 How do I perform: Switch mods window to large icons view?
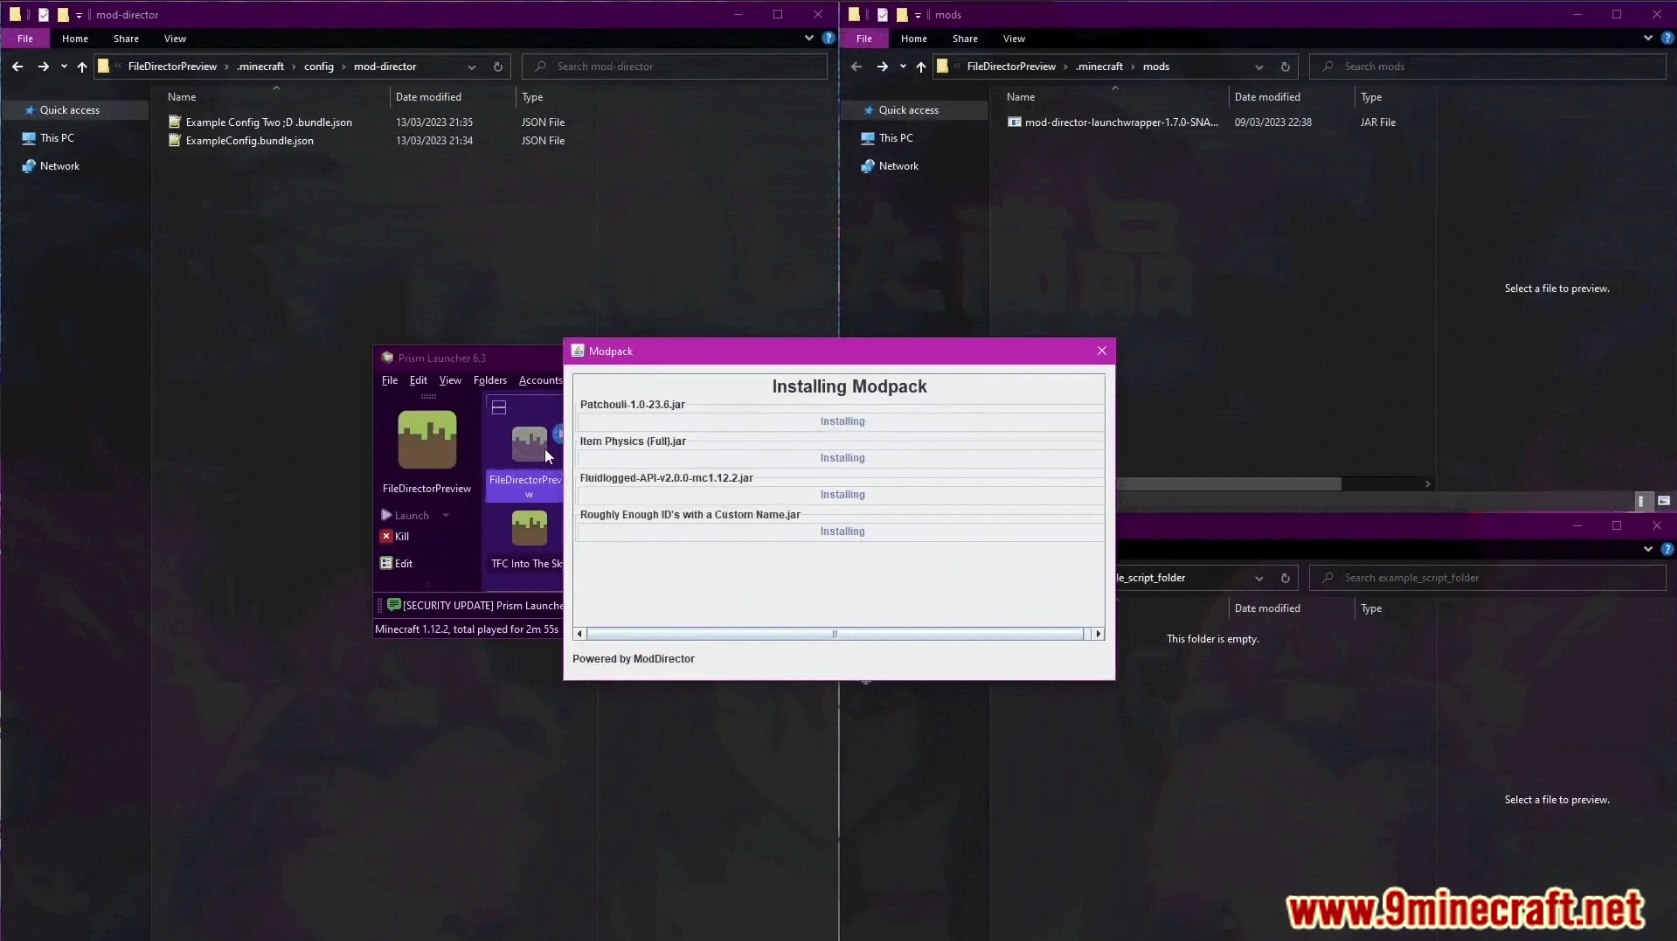1664,501
